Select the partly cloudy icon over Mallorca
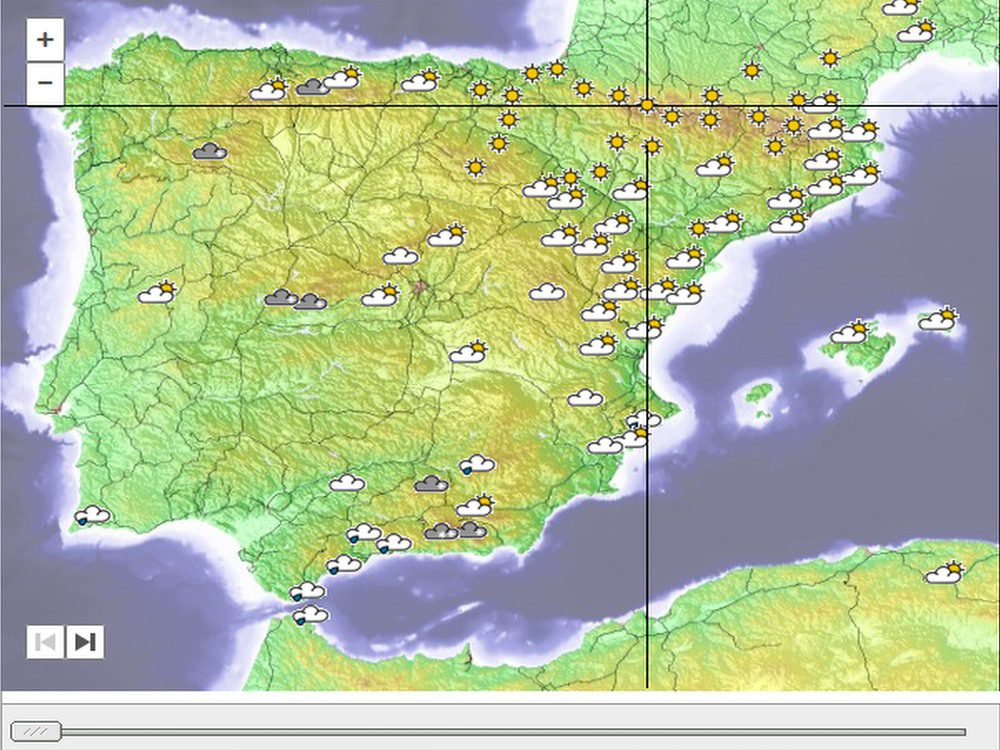 point(851,333)
